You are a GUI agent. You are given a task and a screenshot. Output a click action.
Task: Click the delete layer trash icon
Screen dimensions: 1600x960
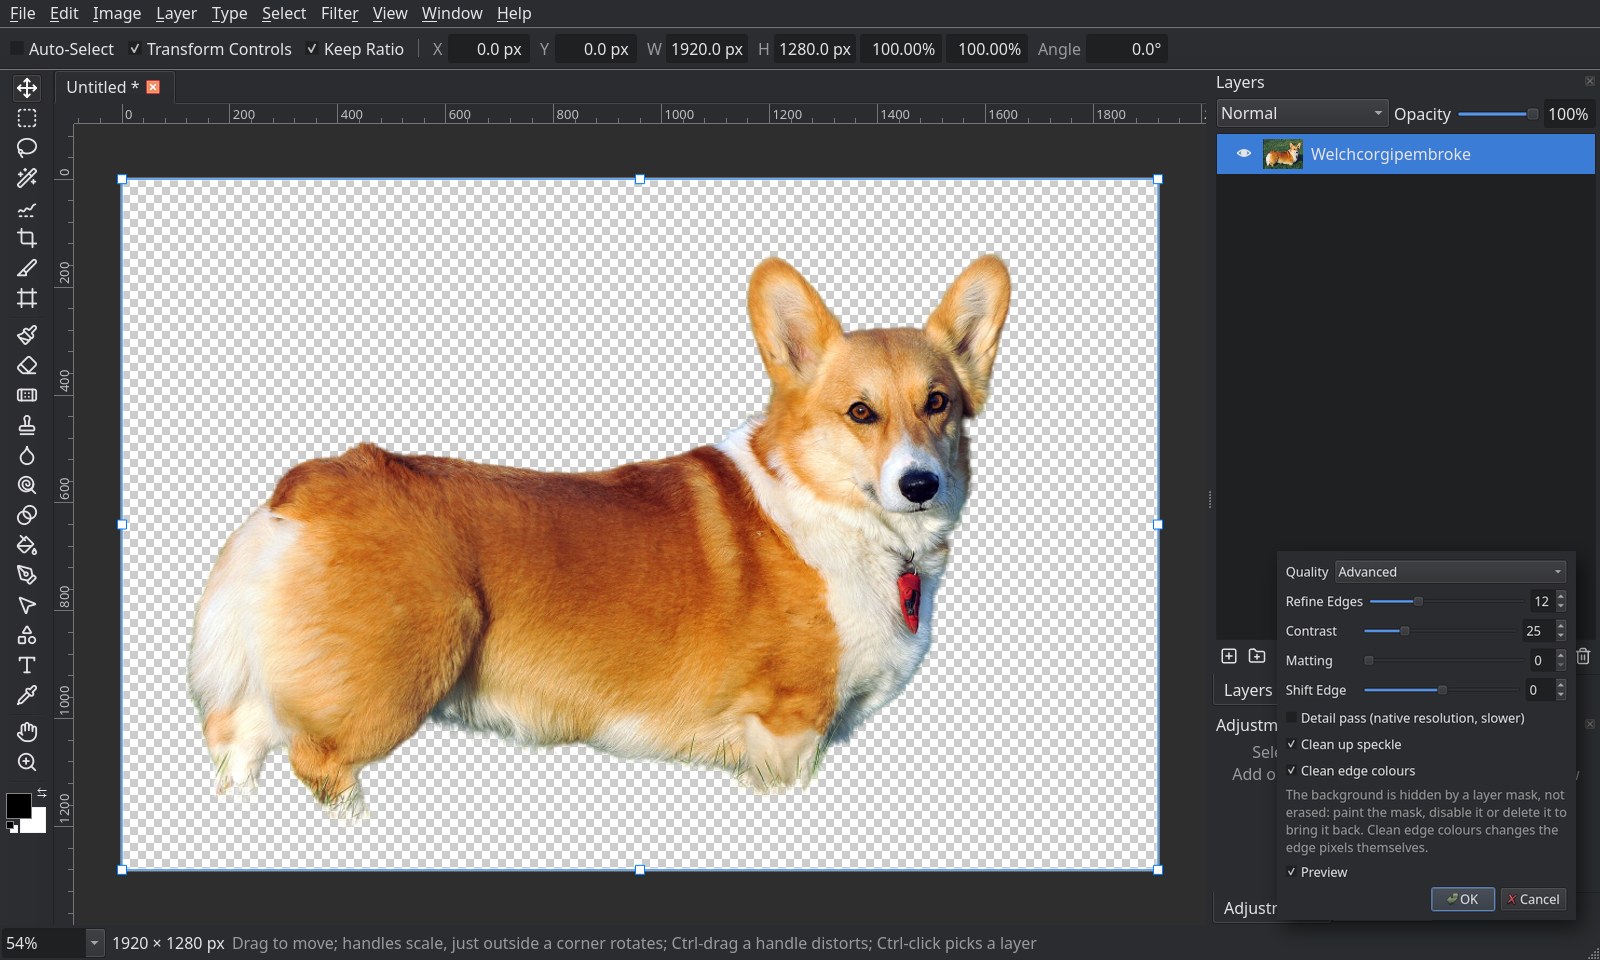point(1583,656)
